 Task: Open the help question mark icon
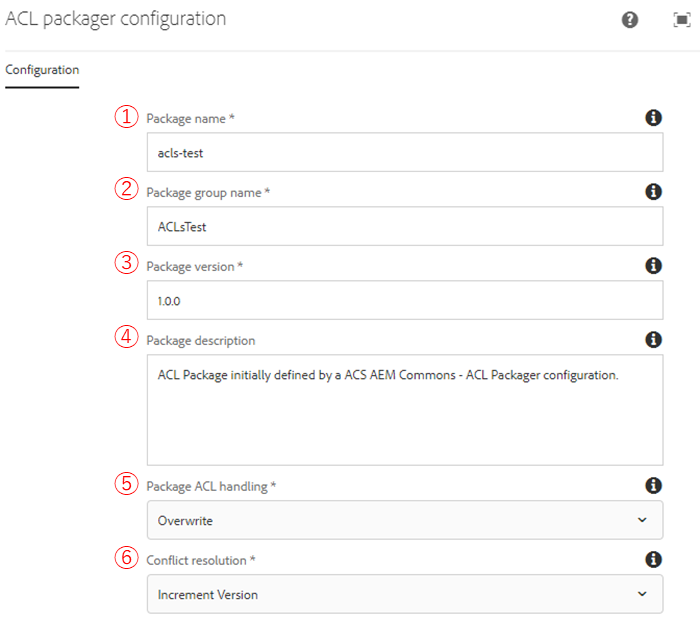[629, 20]
